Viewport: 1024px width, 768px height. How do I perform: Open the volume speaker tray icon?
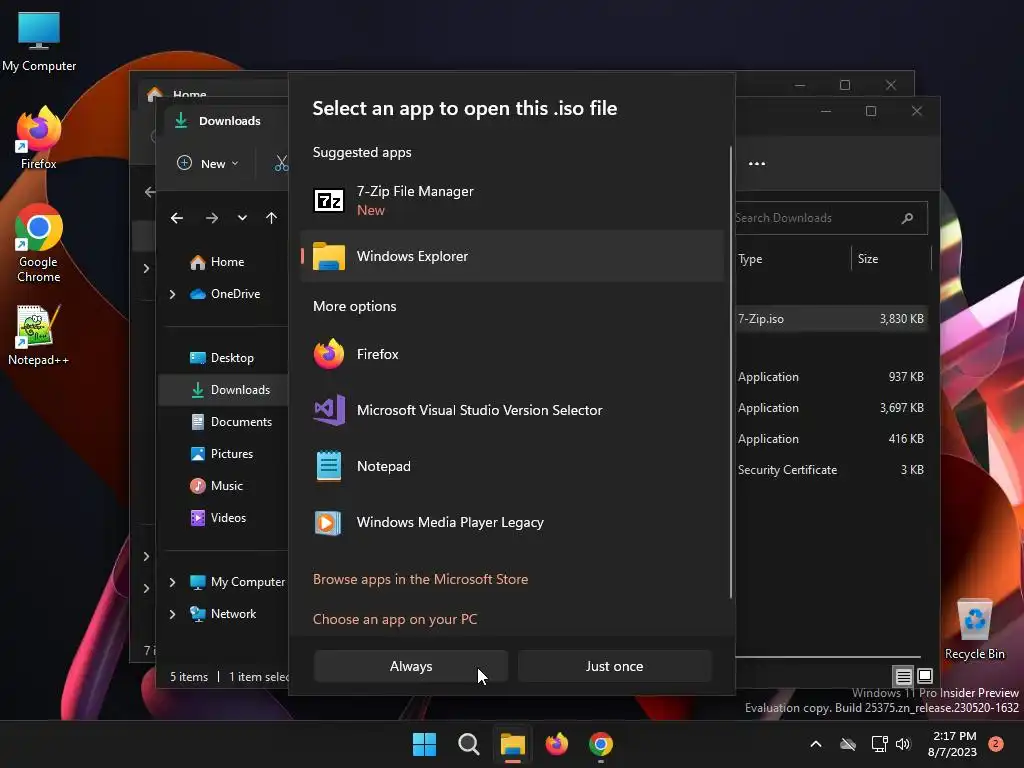tap(903, 744)
